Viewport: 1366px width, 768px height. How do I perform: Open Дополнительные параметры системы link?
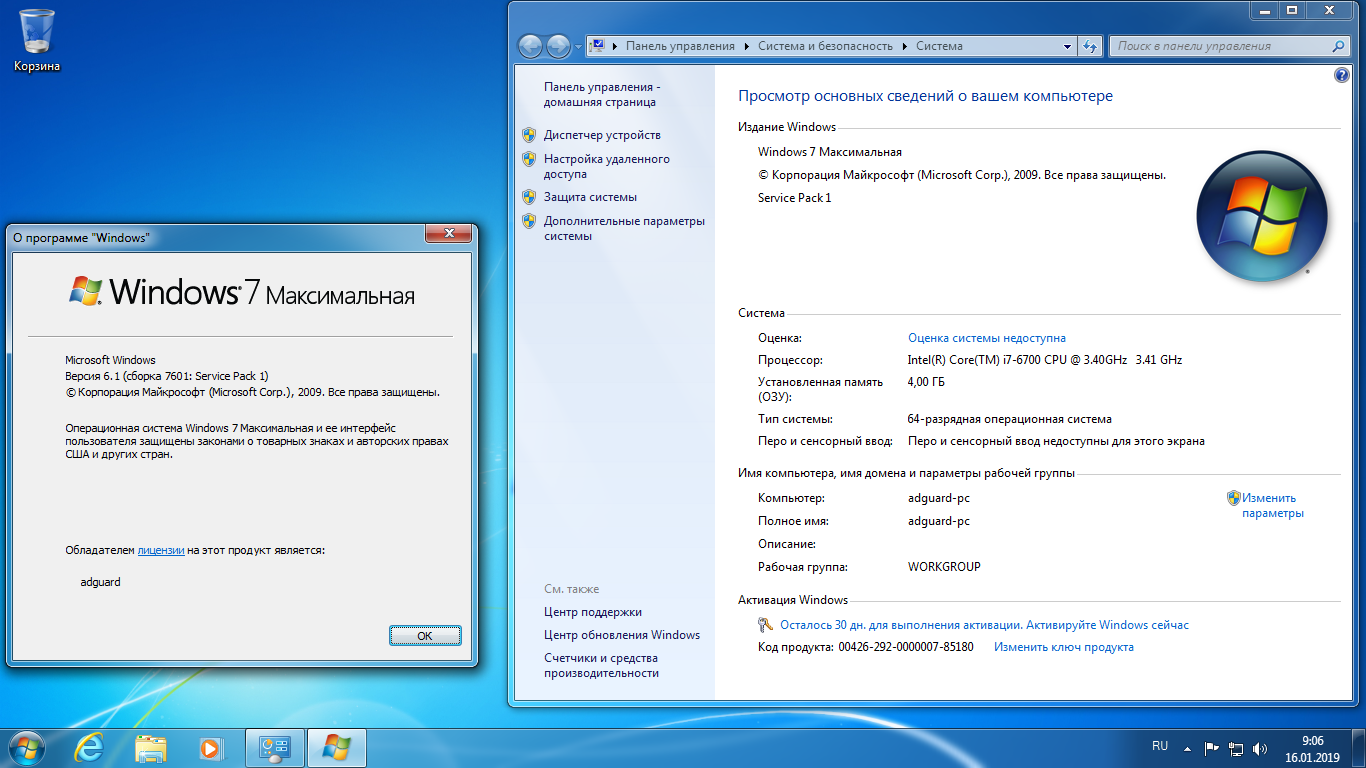[x=624, y=228]
